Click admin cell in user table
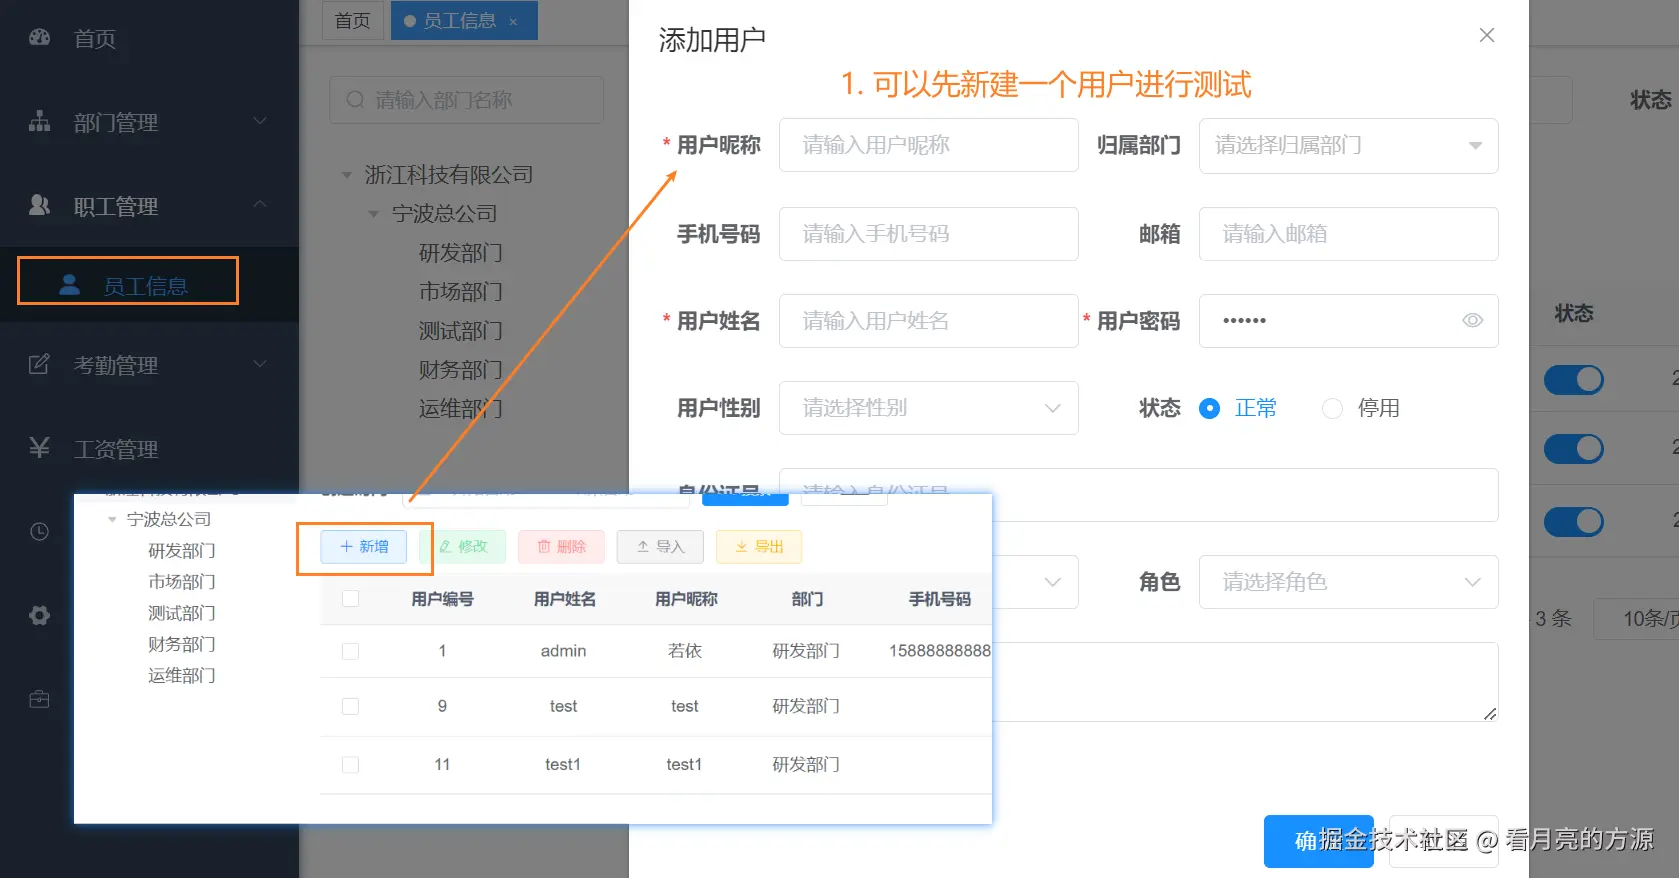The width and height of the screenshot is (1679, 878). pyautogui.click(x=563, y=651)
